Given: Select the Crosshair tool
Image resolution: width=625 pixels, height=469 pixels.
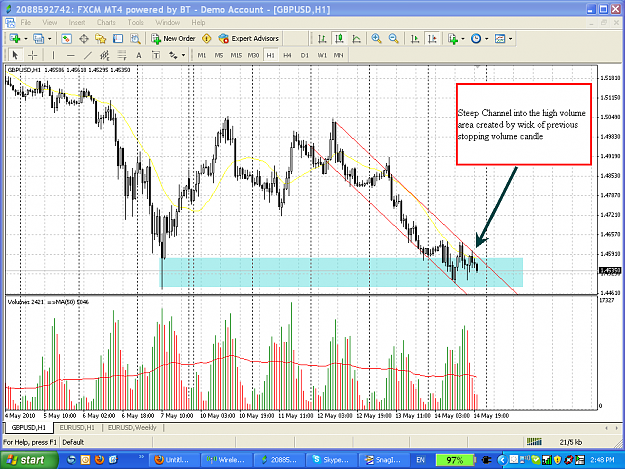Looking at the screenshot, I should 33,55.
